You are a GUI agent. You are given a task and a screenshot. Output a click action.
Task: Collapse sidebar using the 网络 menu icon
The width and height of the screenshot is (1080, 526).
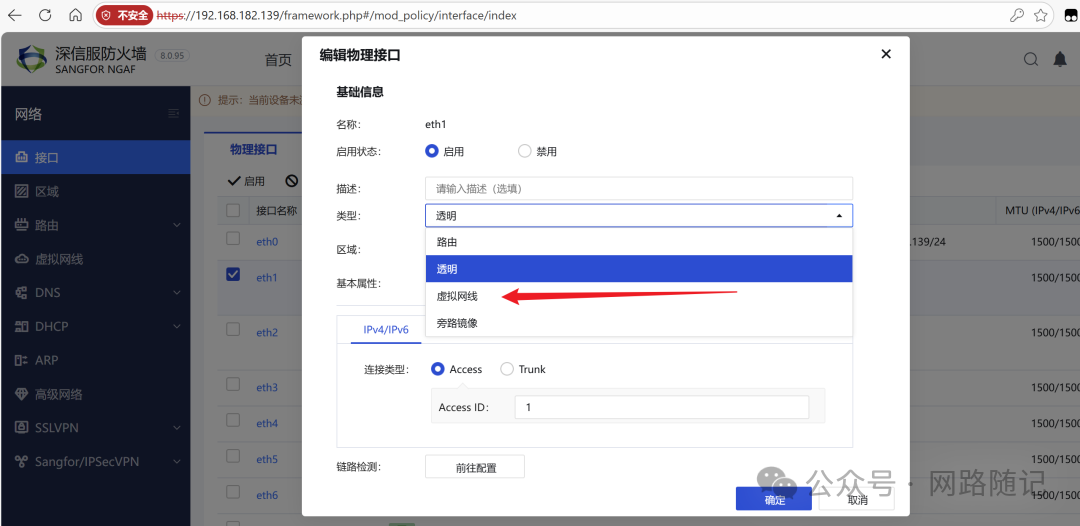[x=174, y=114]
